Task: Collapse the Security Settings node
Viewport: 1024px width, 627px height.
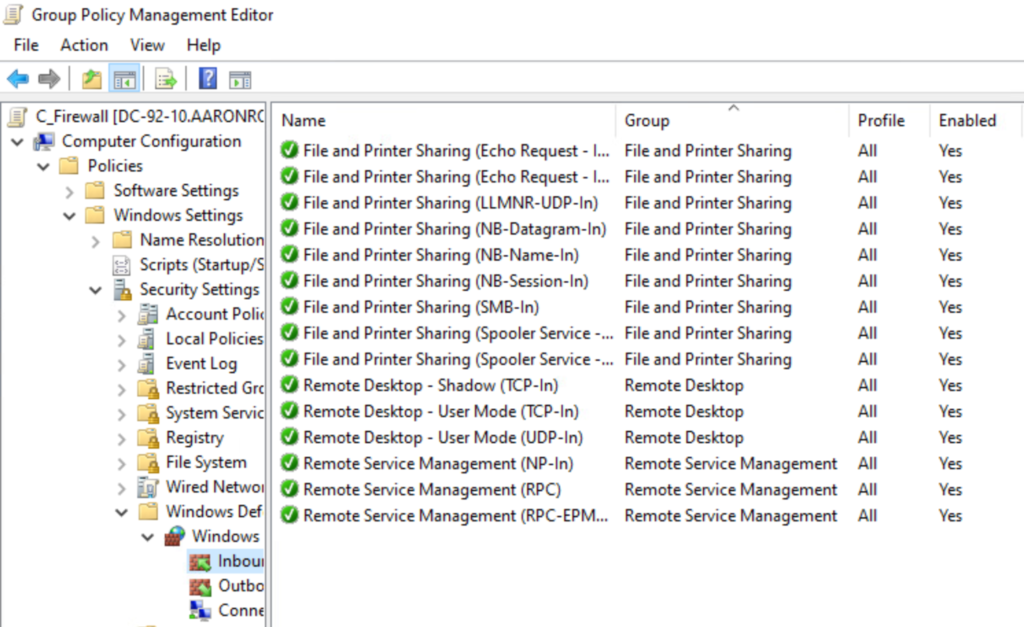Action: click(x=96, y=290)
